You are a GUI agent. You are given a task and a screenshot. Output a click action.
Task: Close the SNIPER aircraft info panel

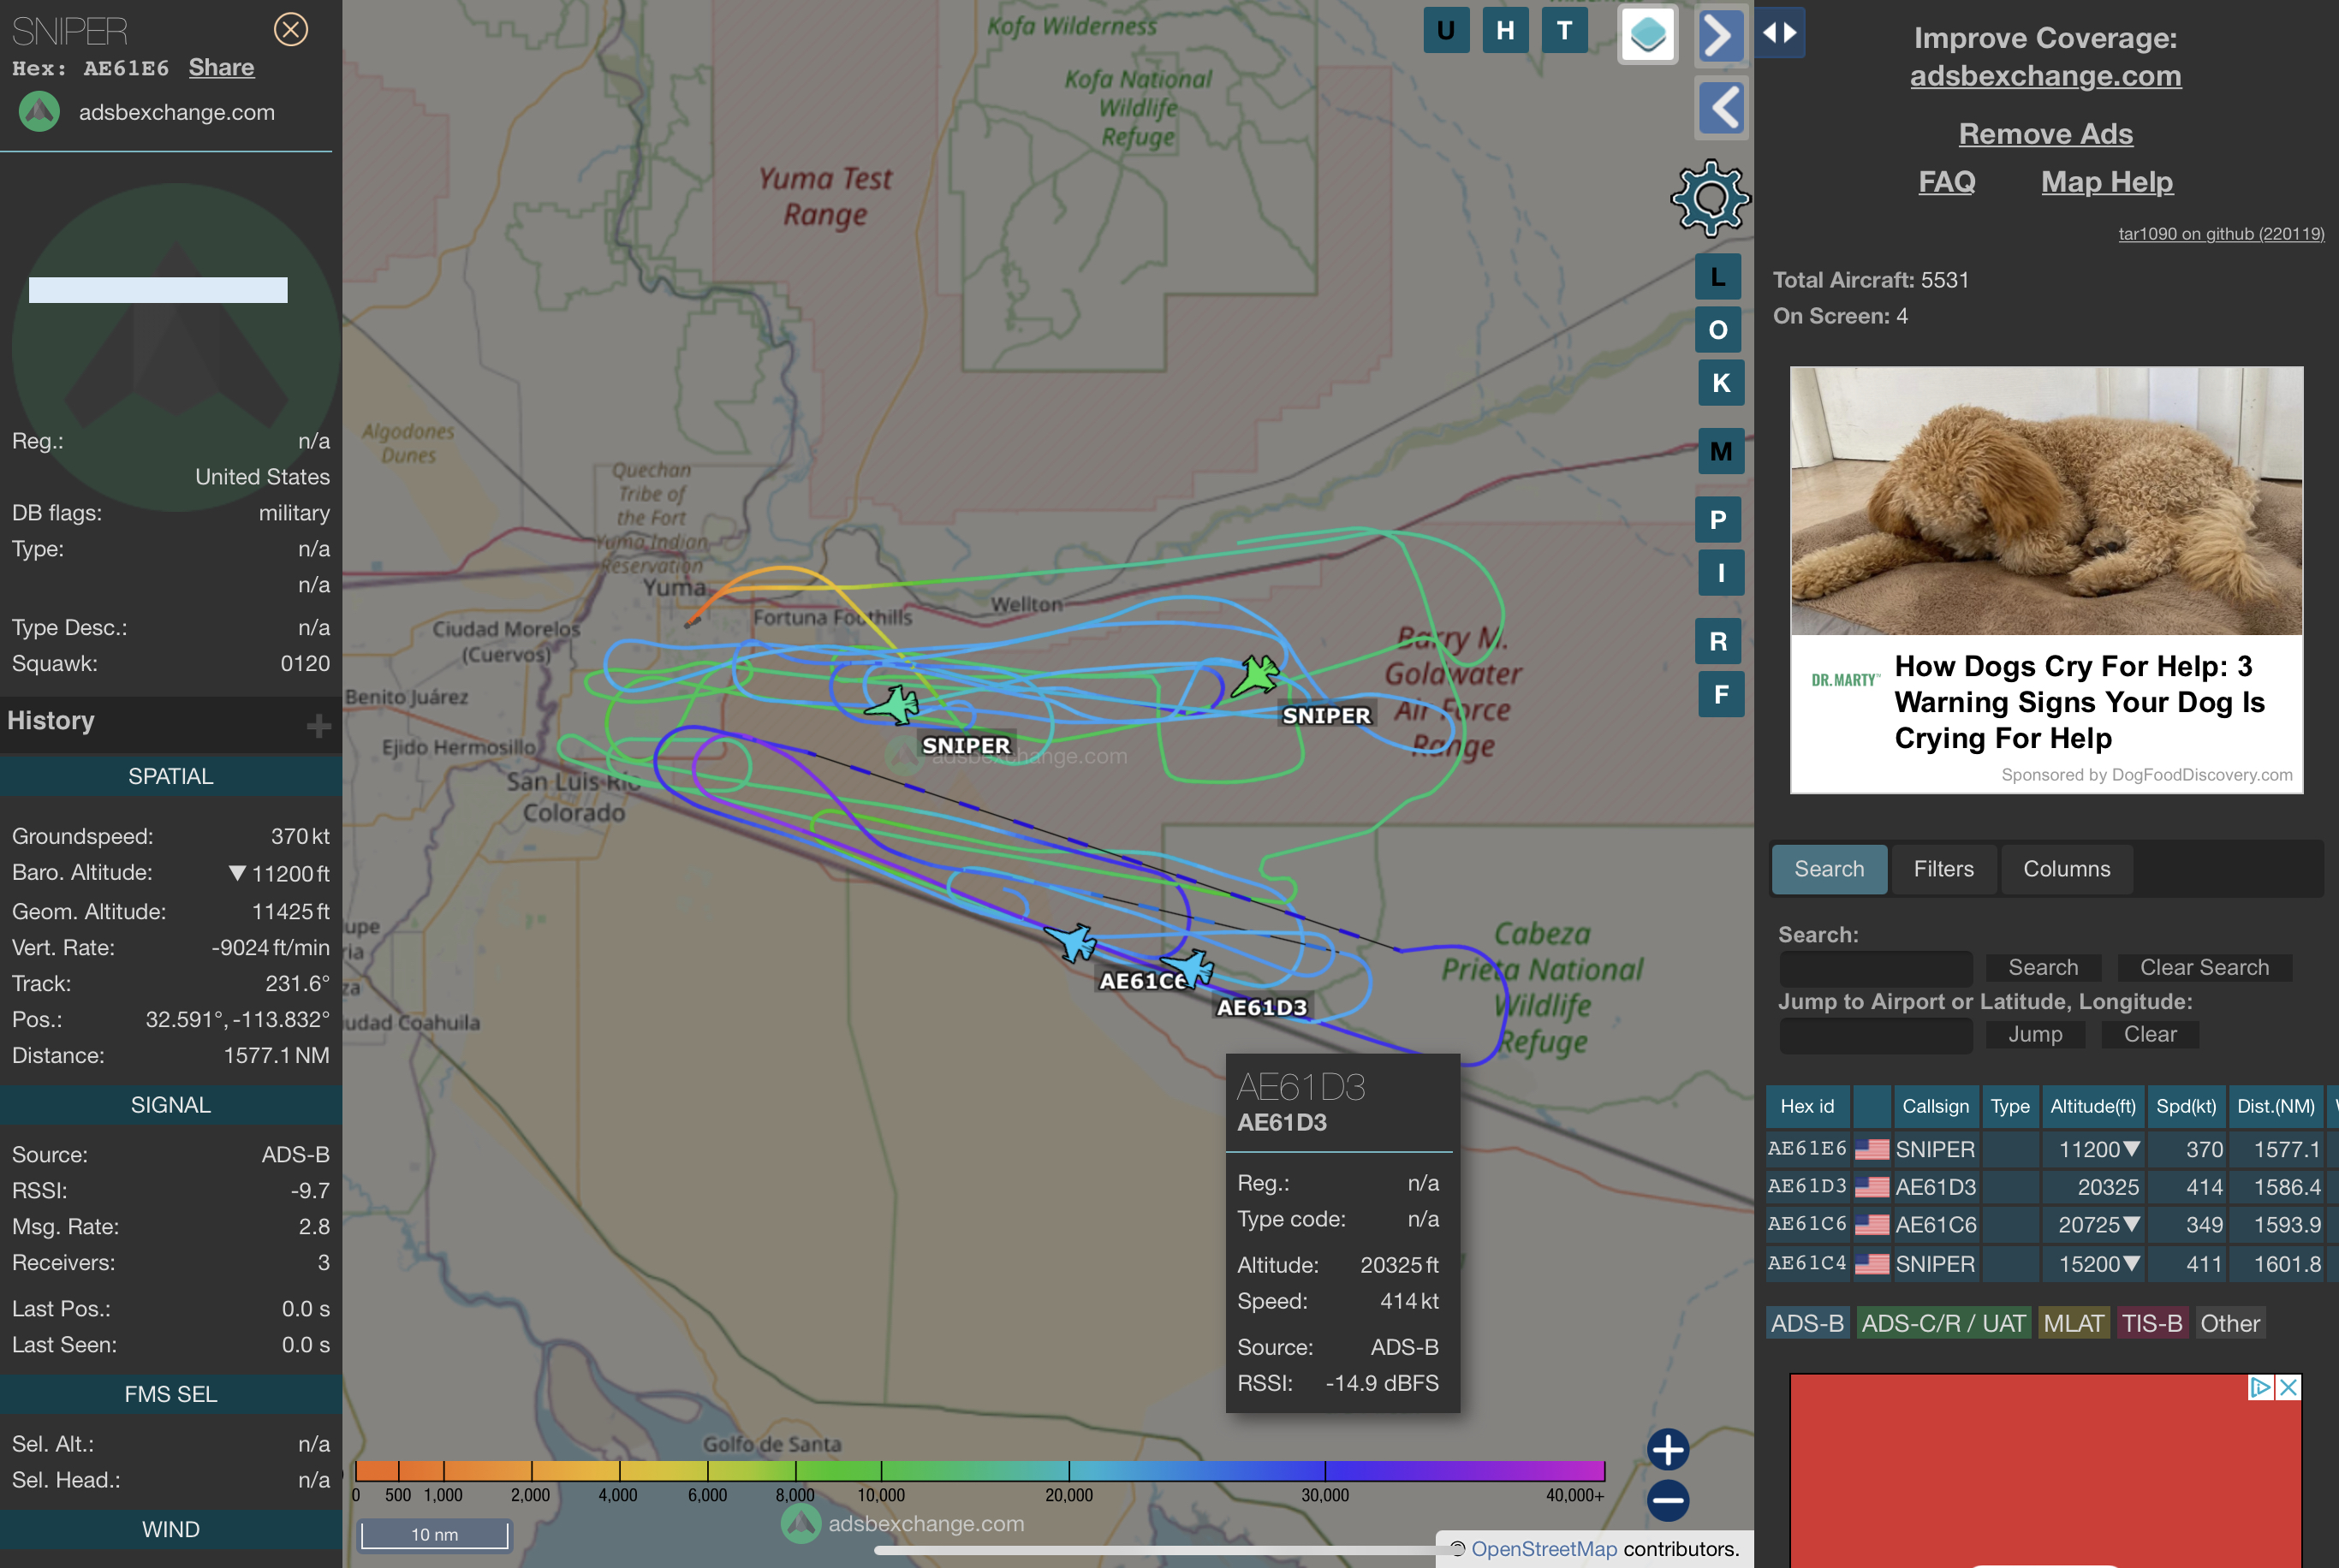click(x=291, y=29)
